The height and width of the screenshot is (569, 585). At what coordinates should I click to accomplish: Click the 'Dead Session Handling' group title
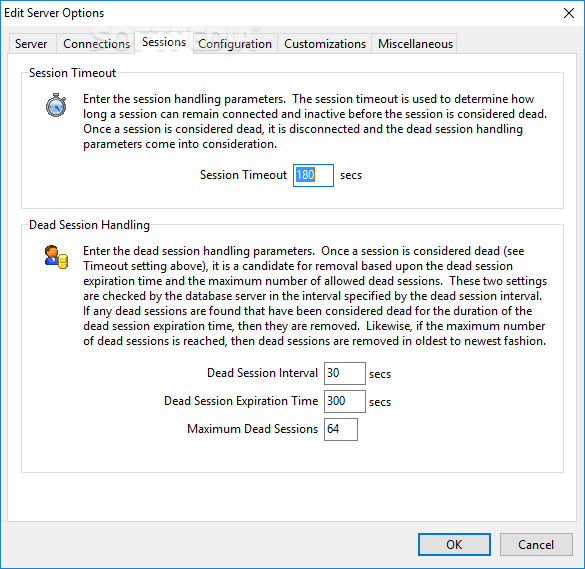(x=89, y=225)
